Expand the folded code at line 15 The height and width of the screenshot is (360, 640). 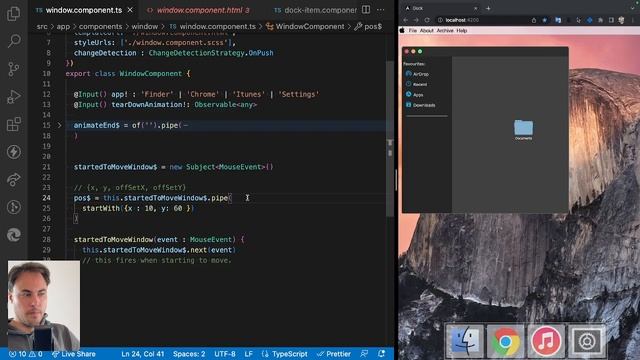59,125
